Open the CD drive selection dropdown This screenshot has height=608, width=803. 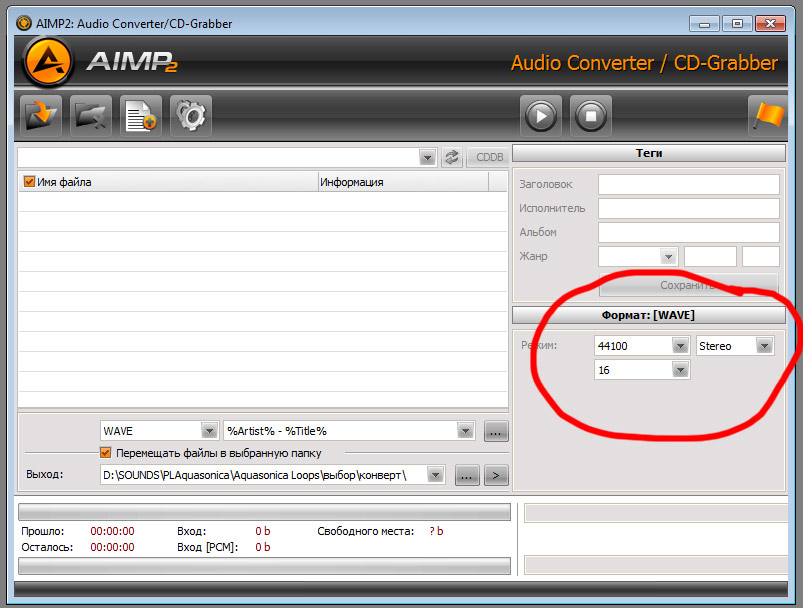click(x=427, y=157)
